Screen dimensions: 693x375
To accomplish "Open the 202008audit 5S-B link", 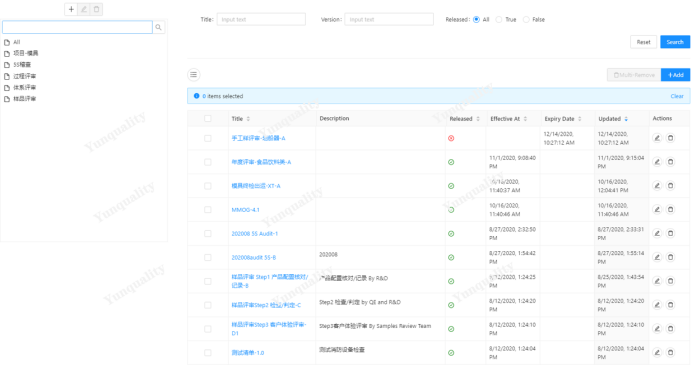I will click(x=254, y=257).
